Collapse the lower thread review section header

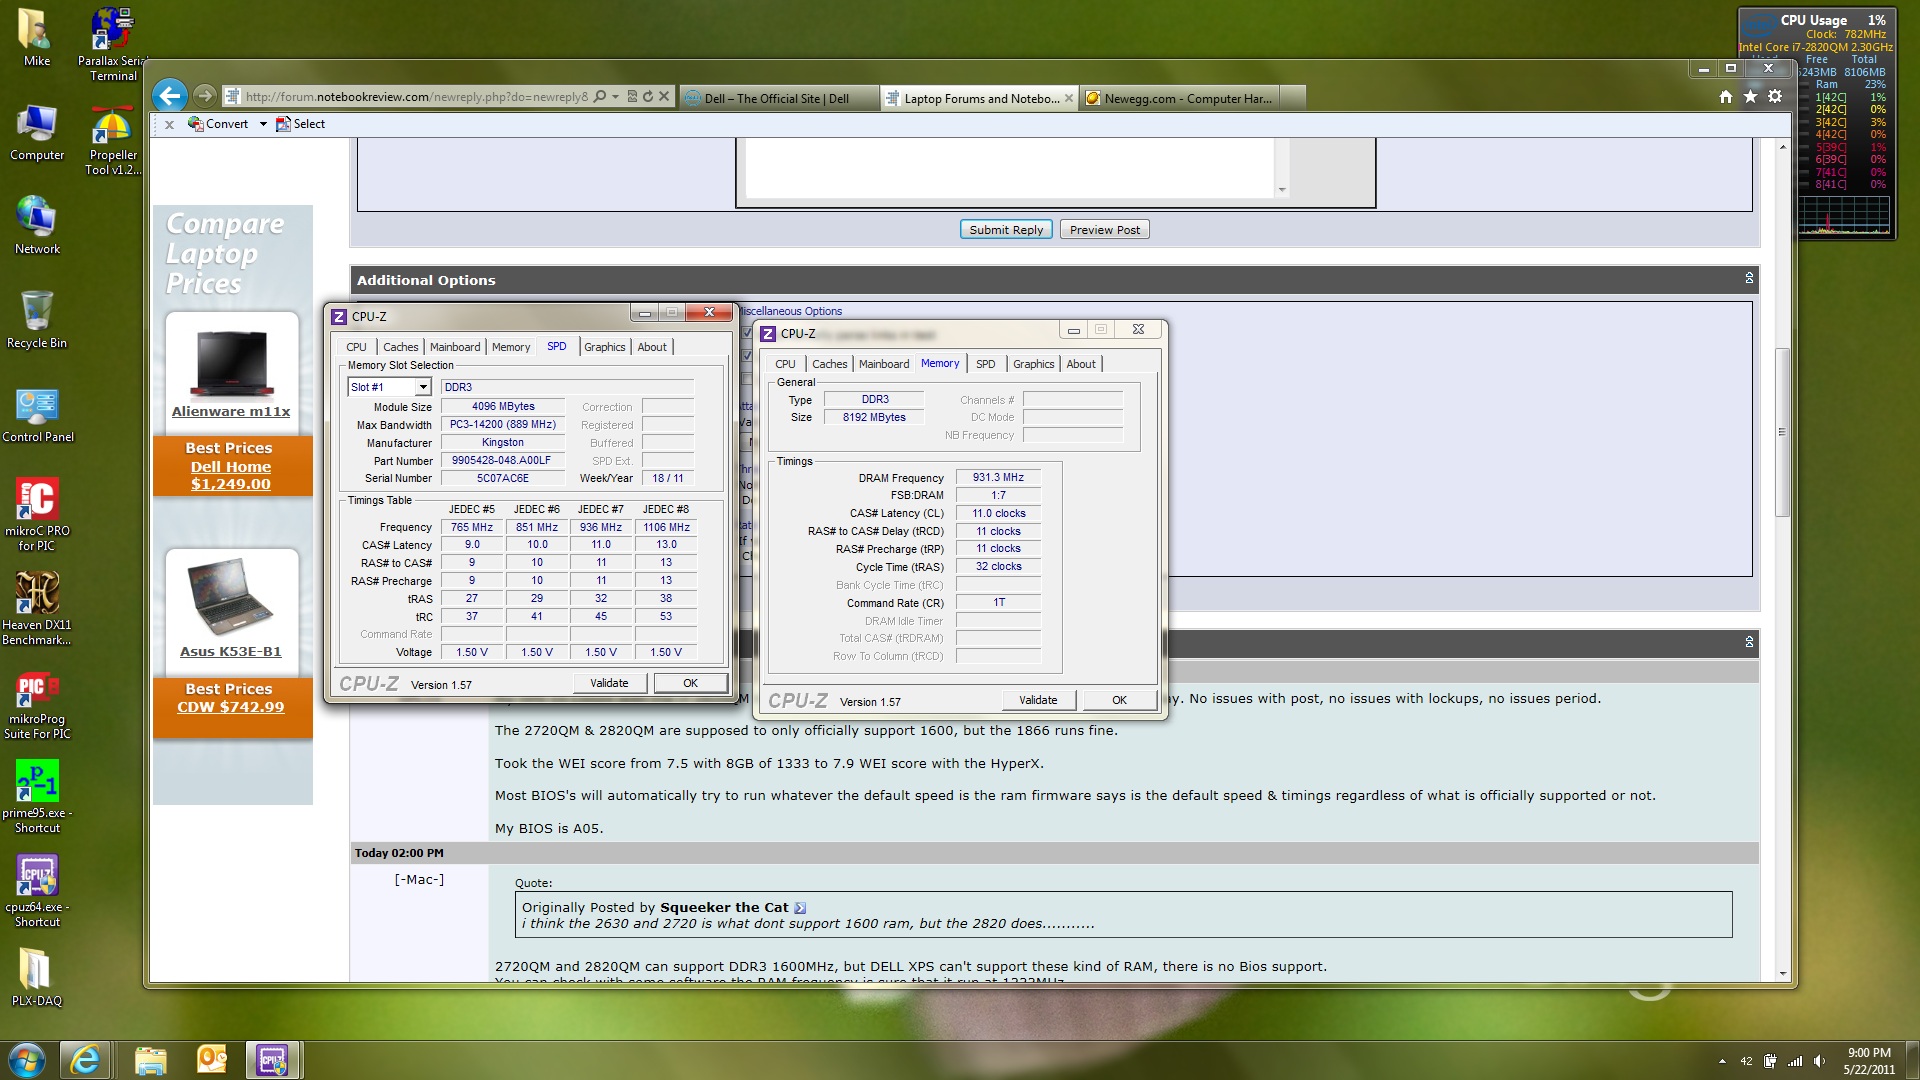point(1749,642)
